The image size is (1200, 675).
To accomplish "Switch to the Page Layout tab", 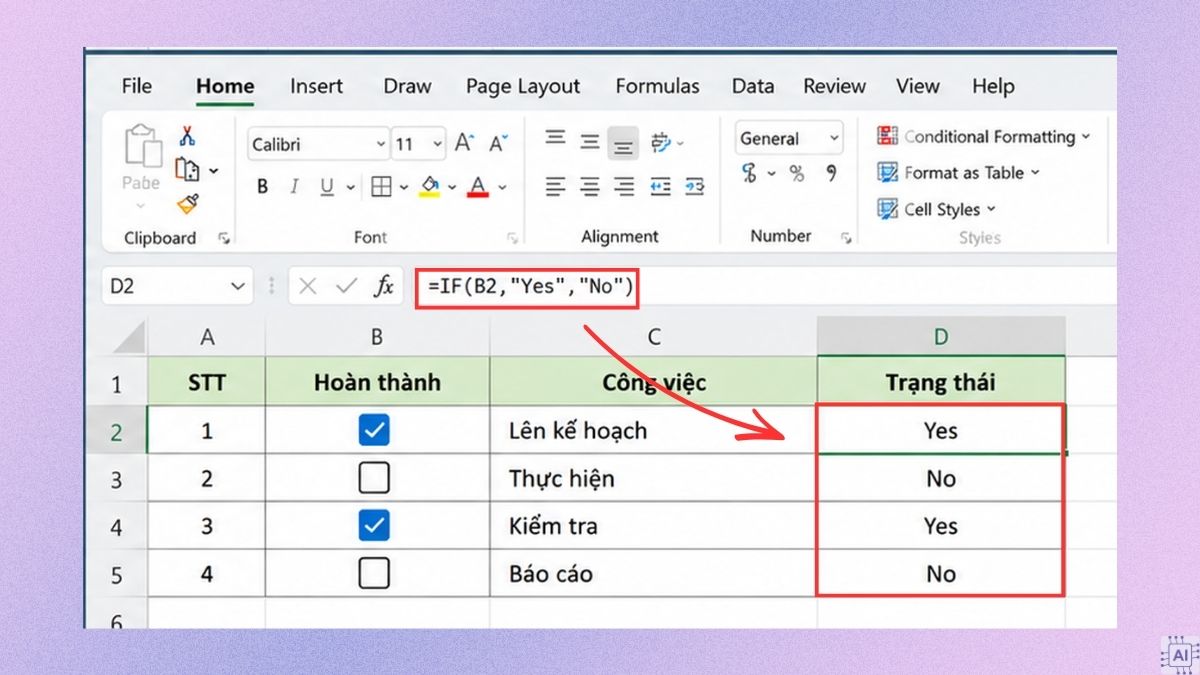I will (523, 87).
